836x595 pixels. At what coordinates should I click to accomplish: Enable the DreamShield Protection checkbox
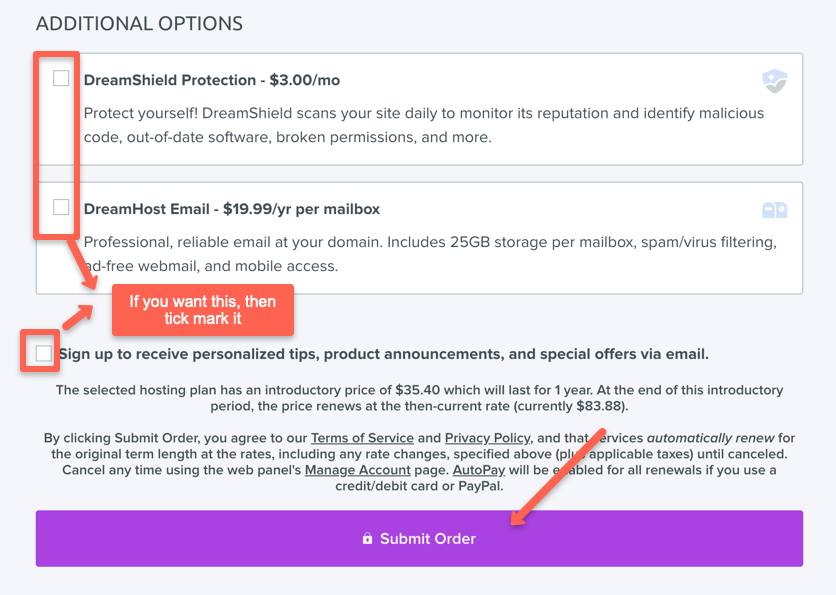60,78
